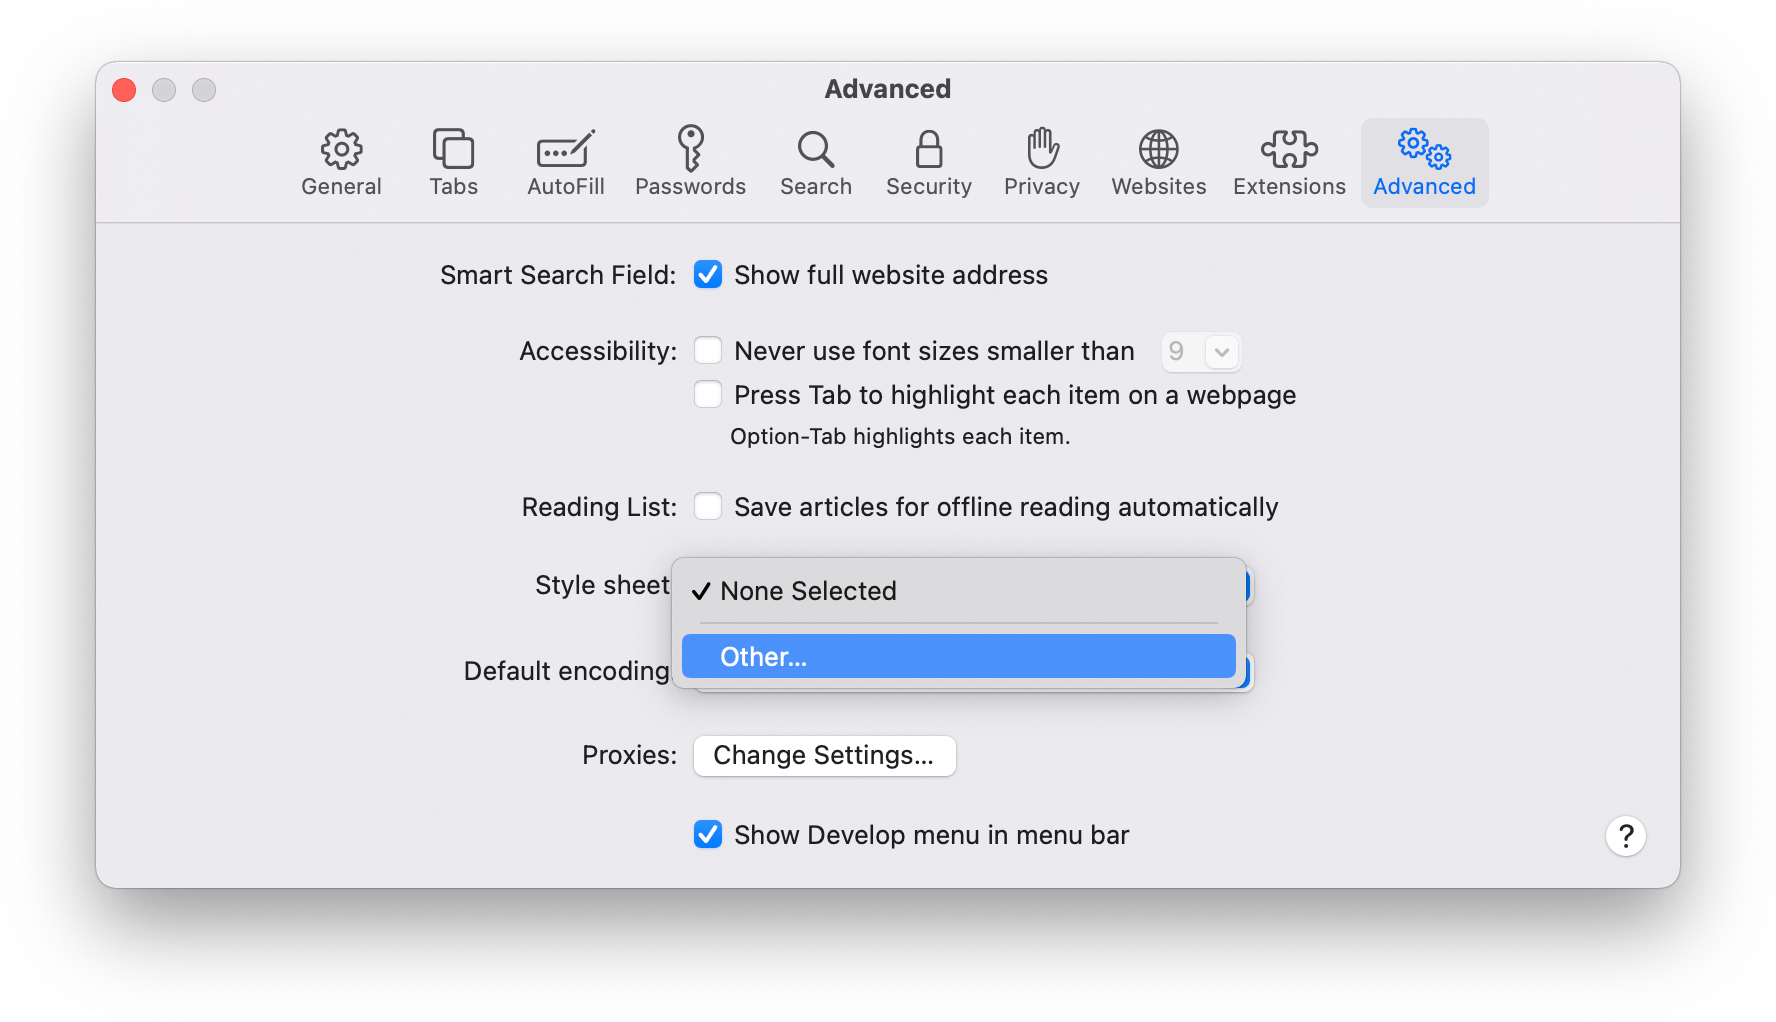Click Change Settings... for Proxies

825,755
